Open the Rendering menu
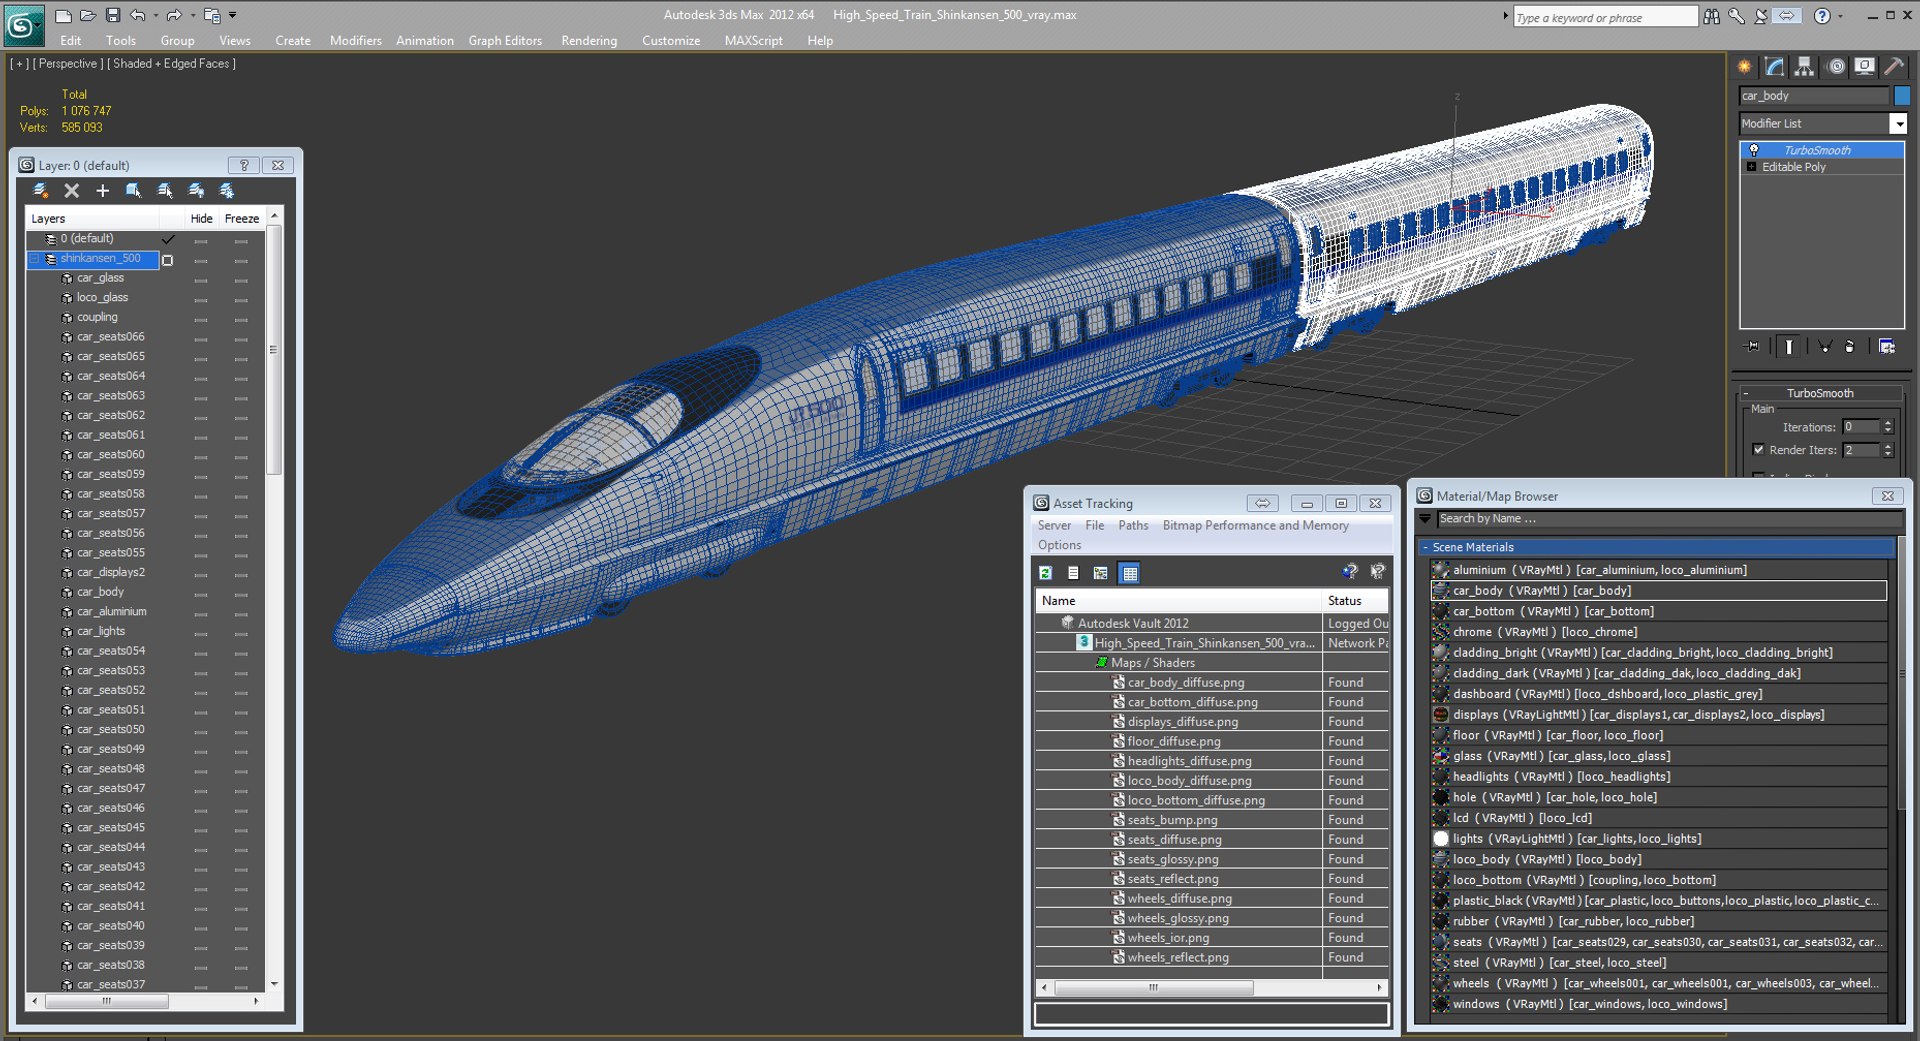The width and height of the screenshot is (1920, 1041). [589, 41]
